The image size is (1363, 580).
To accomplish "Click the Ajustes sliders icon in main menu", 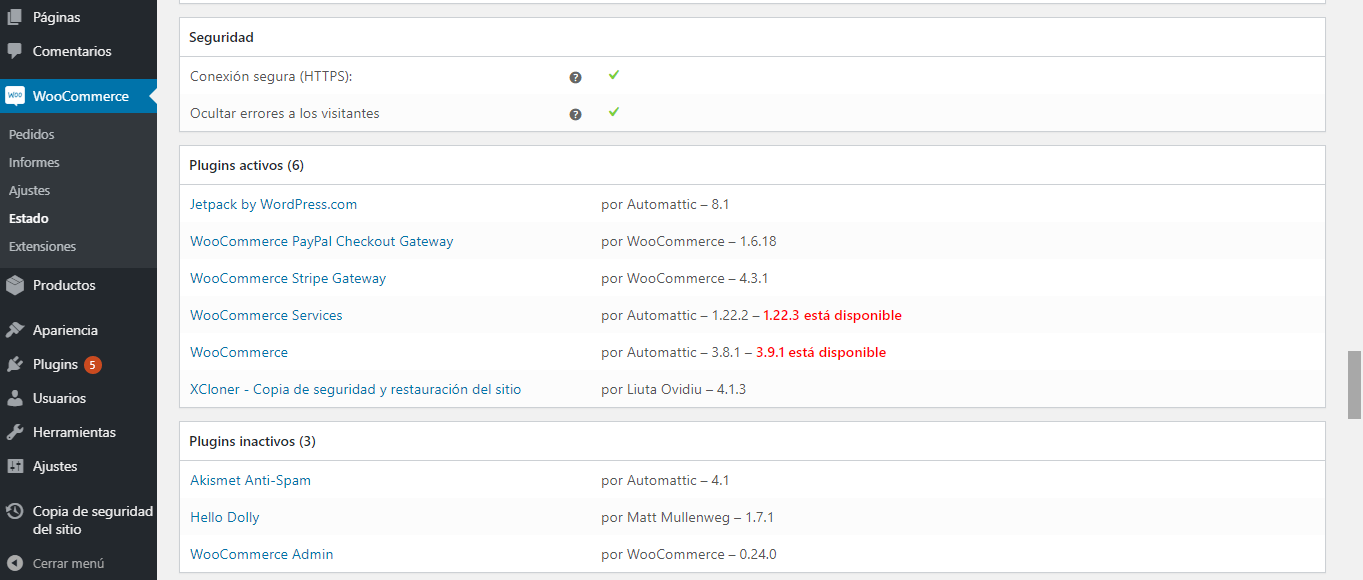I will tap(15, 466).
